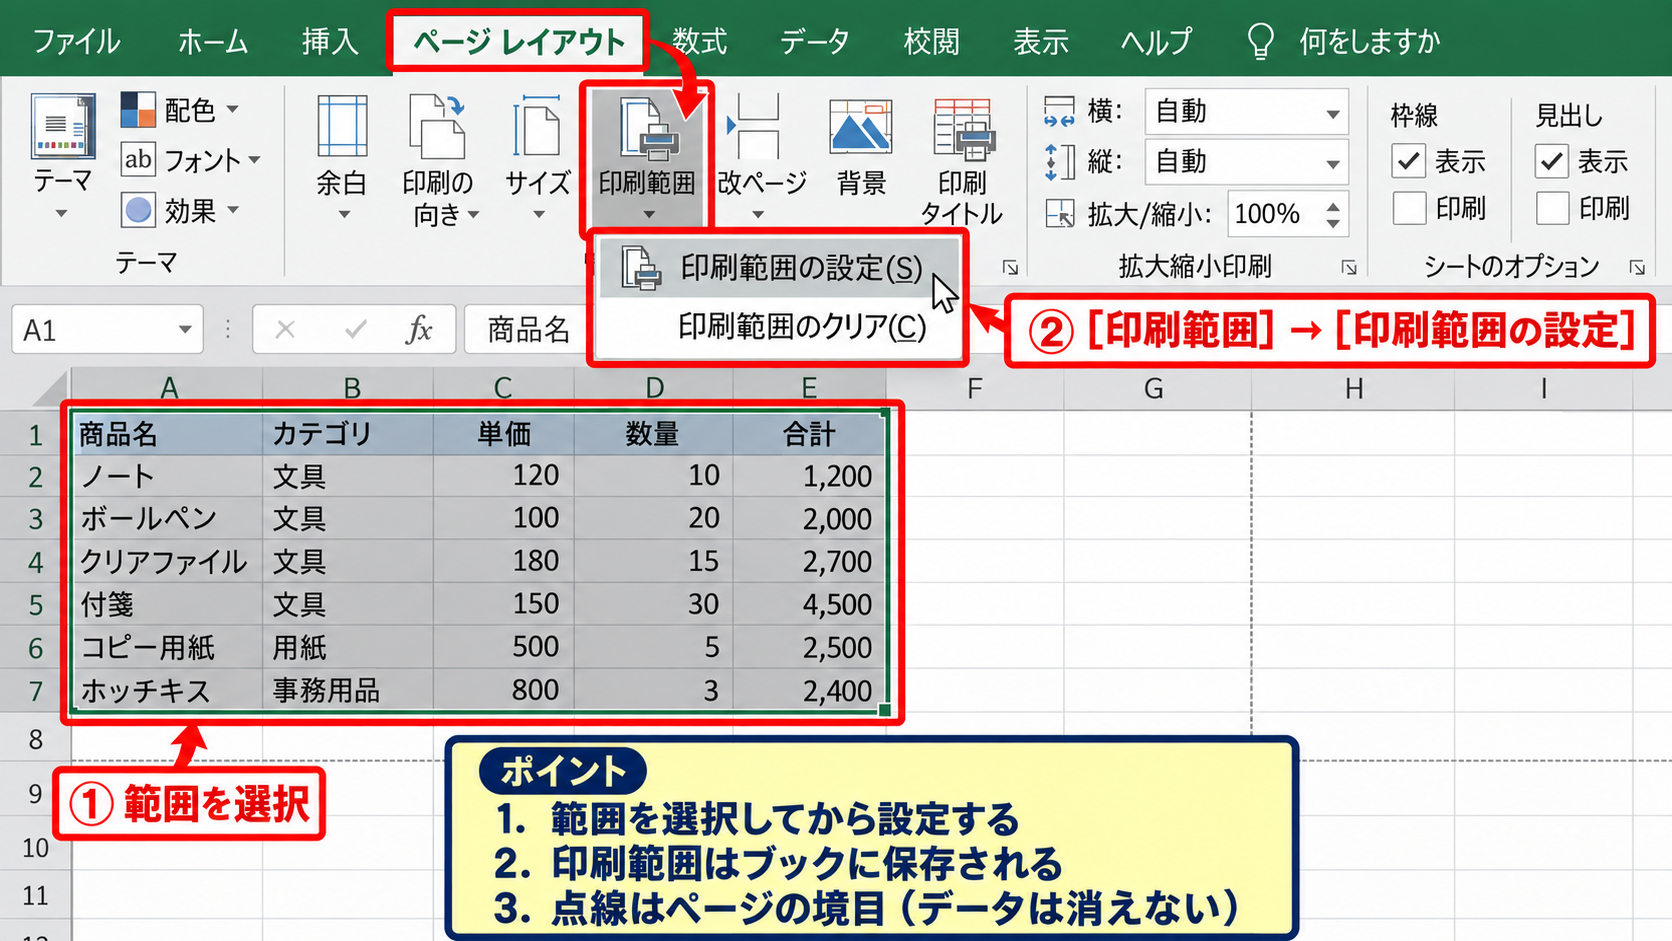Choose 印刷範囲のクリア(C) from the menu
The width and height of the screenshot is (1672, 941).
(x=780, y=327)
